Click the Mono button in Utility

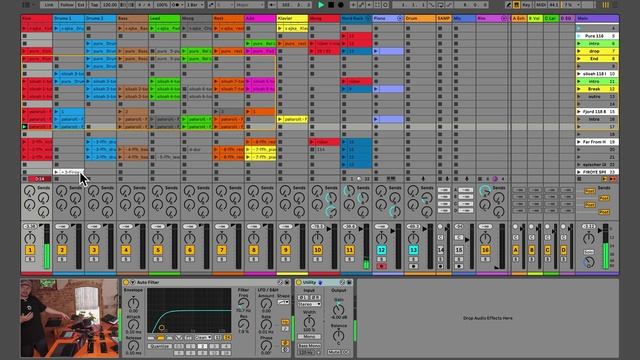coord(309,337)
